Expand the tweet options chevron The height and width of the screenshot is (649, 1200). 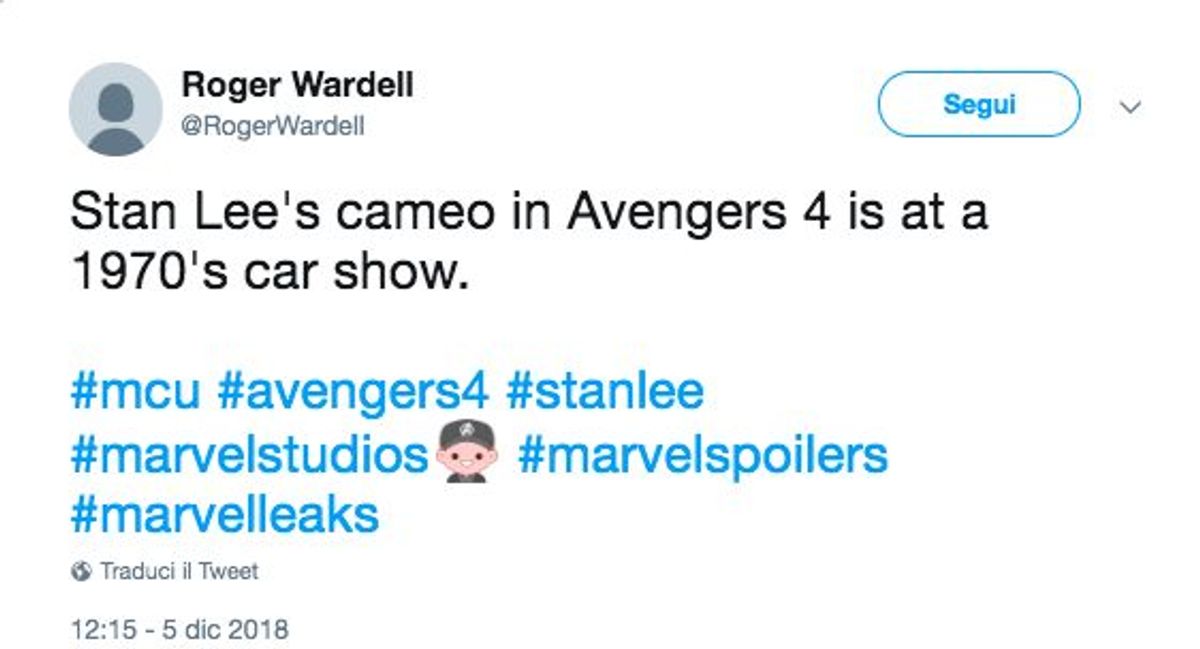[x=1131, y=107]
